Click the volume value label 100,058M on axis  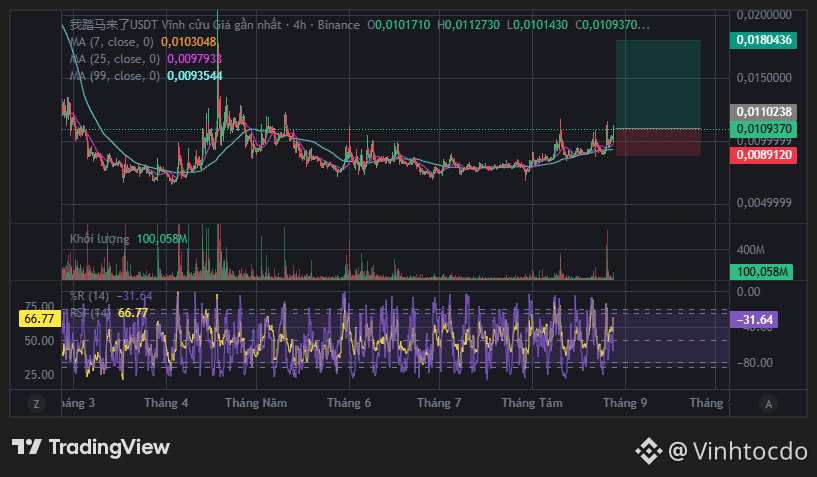coord(761,272)
